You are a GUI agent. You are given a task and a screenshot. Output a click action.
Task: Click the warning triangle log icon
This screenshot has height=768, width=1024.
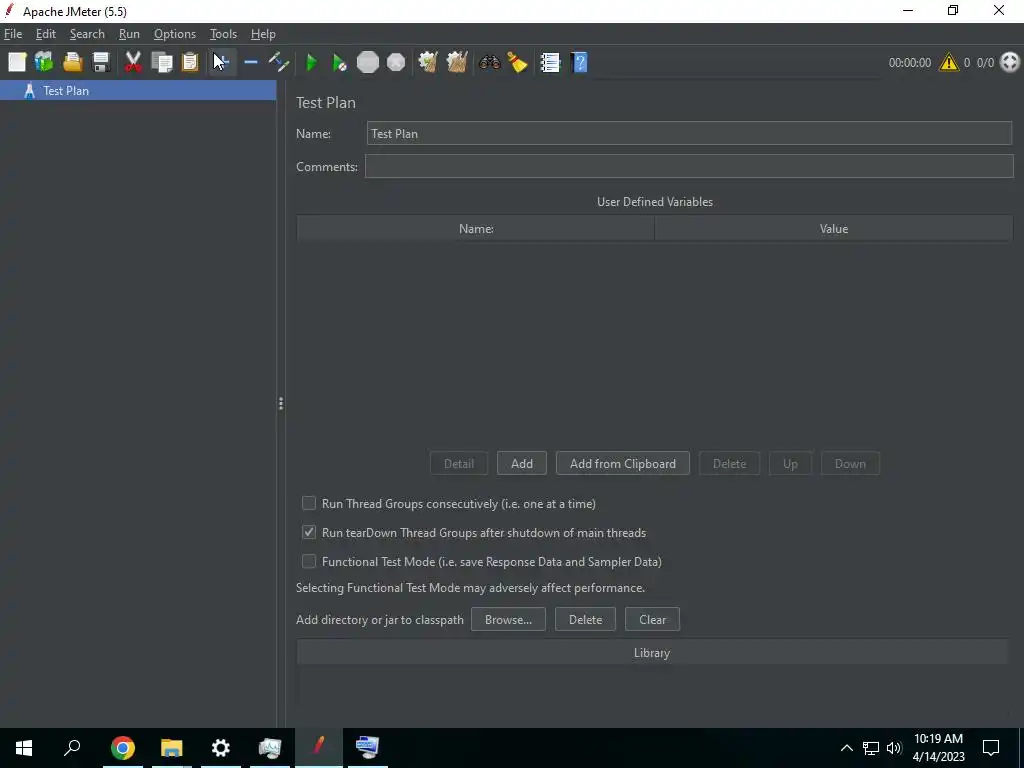tap(948, 62)
